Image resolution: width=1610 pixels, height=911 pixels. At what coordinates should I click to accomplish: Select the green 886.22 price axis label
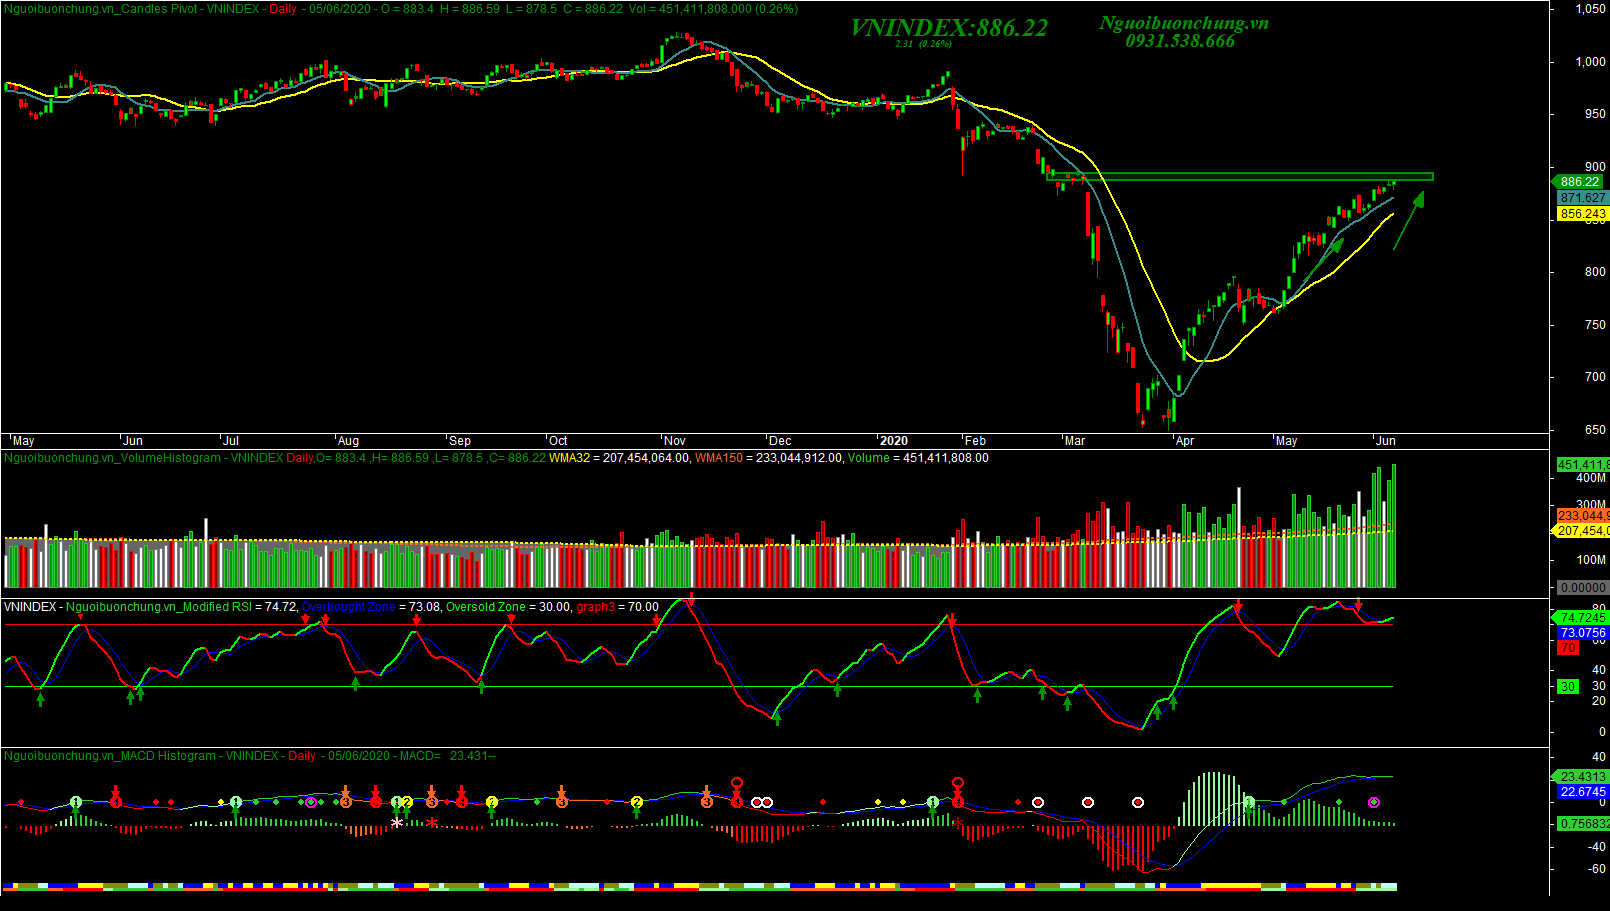[x=1579, y=182]
